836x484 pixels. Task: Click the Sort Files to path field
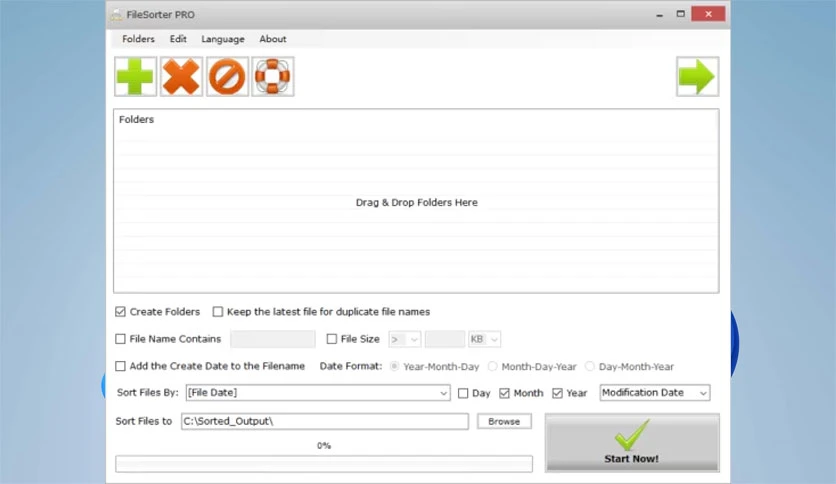click(x=325, y=421)
